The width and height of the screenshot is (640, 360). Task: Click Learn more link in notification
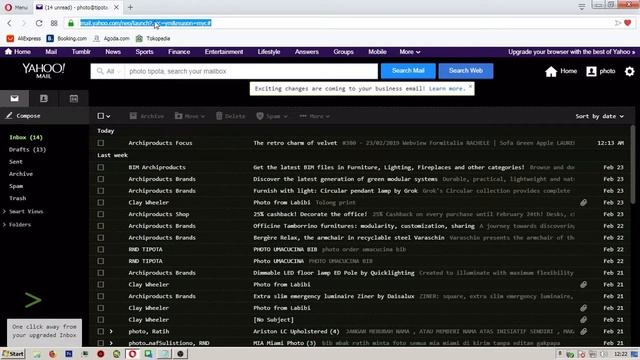447,89
